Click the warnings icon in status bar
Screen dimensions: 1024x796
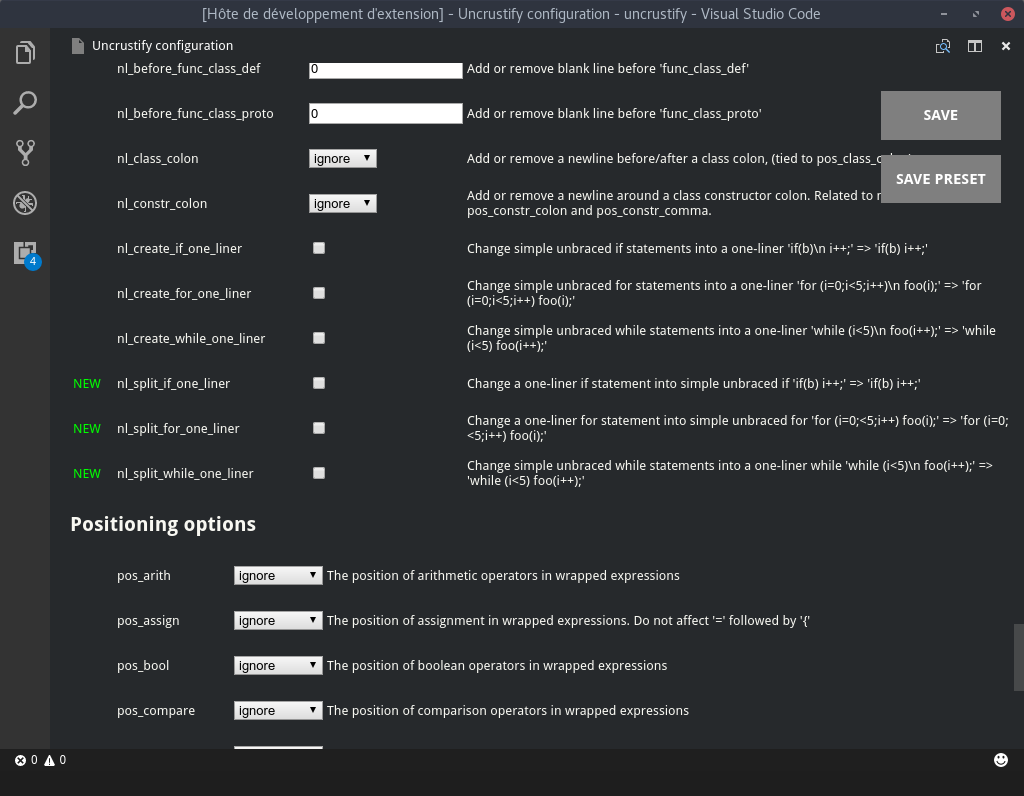50,760
